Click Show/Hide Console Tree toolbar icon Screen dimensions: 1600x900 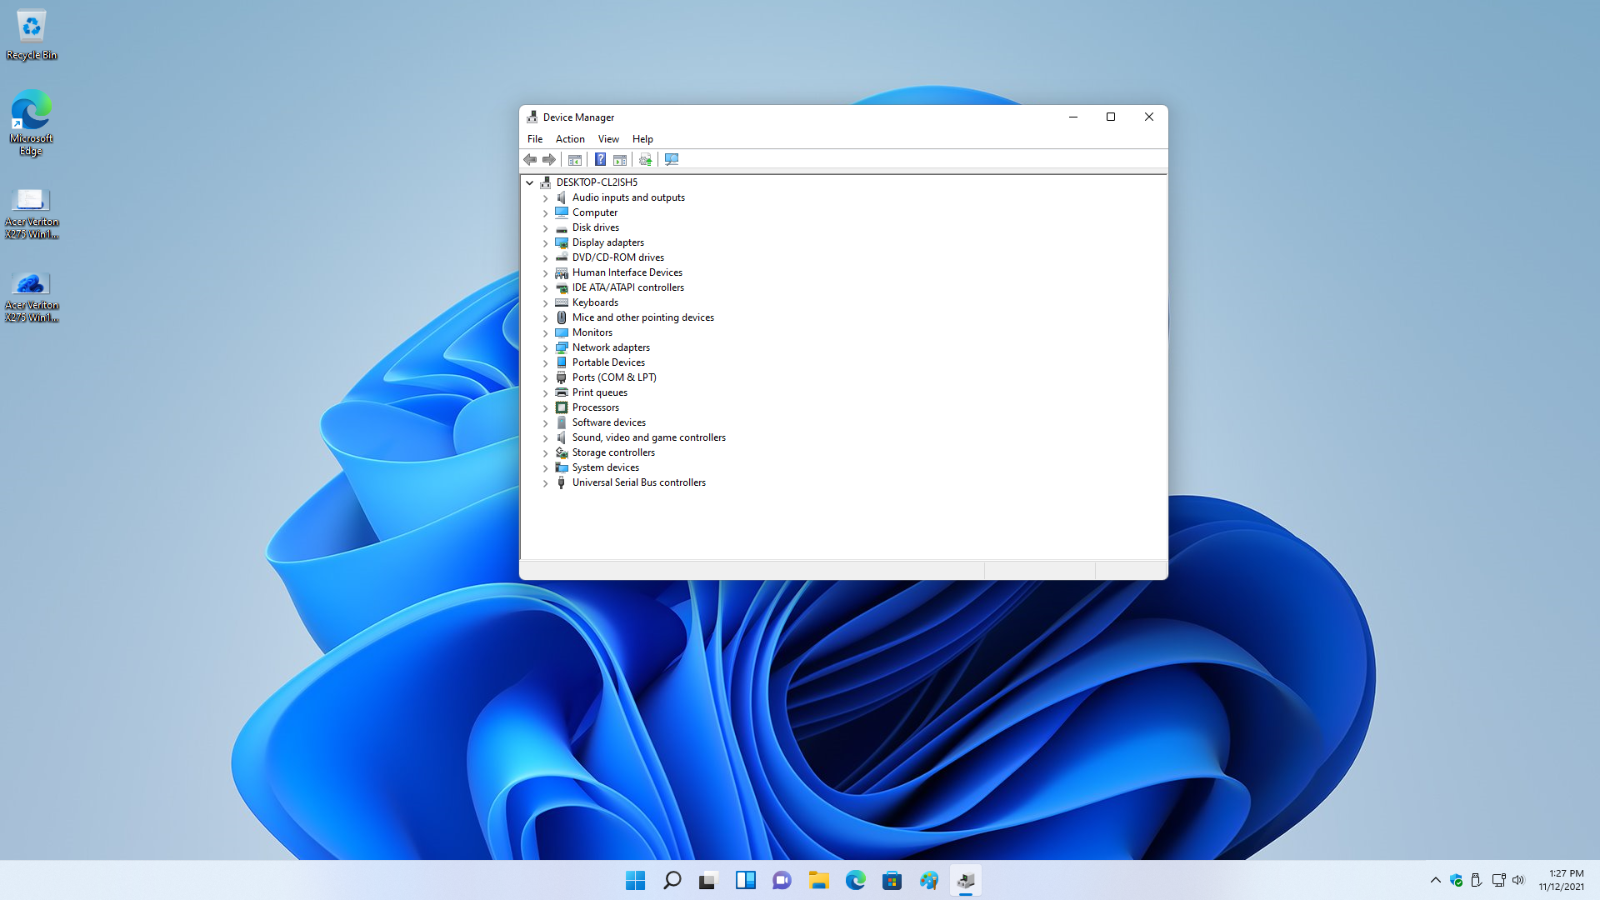tap(575, 160)
